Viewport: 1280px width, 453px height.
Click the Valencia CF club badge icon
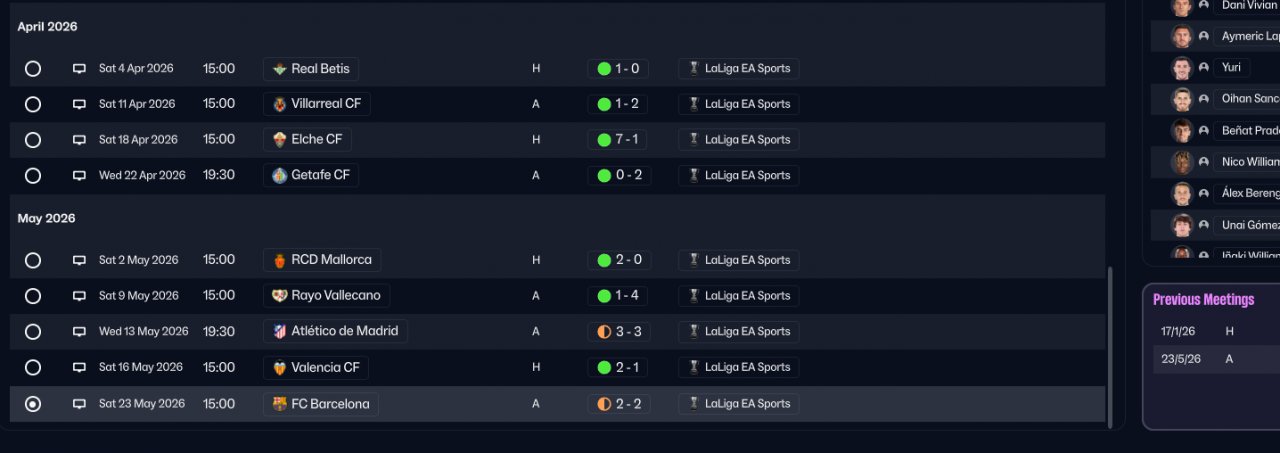coord(280,367)
